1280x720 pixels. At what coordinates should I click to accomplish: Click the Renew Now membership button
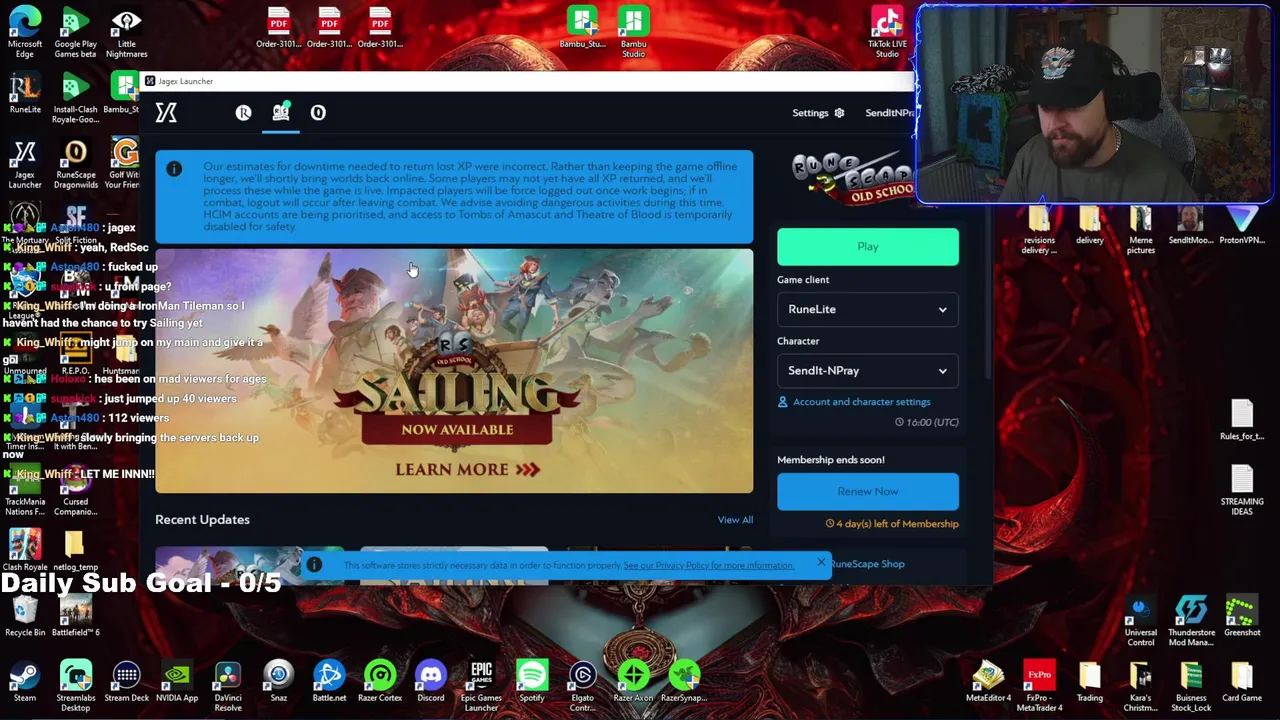point(868,491)
